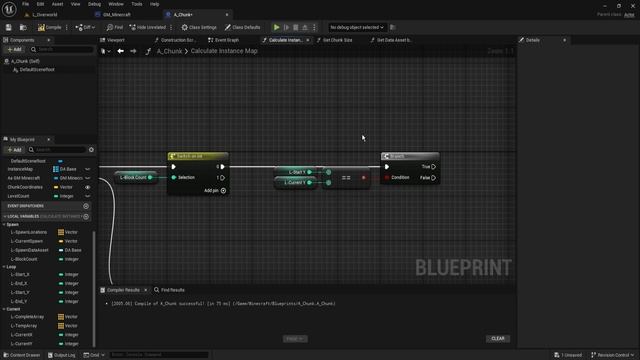Click L-Block Count variable node
Viewport: 640px width, 360px height.
pyautogui.click(x=136, y=178)
